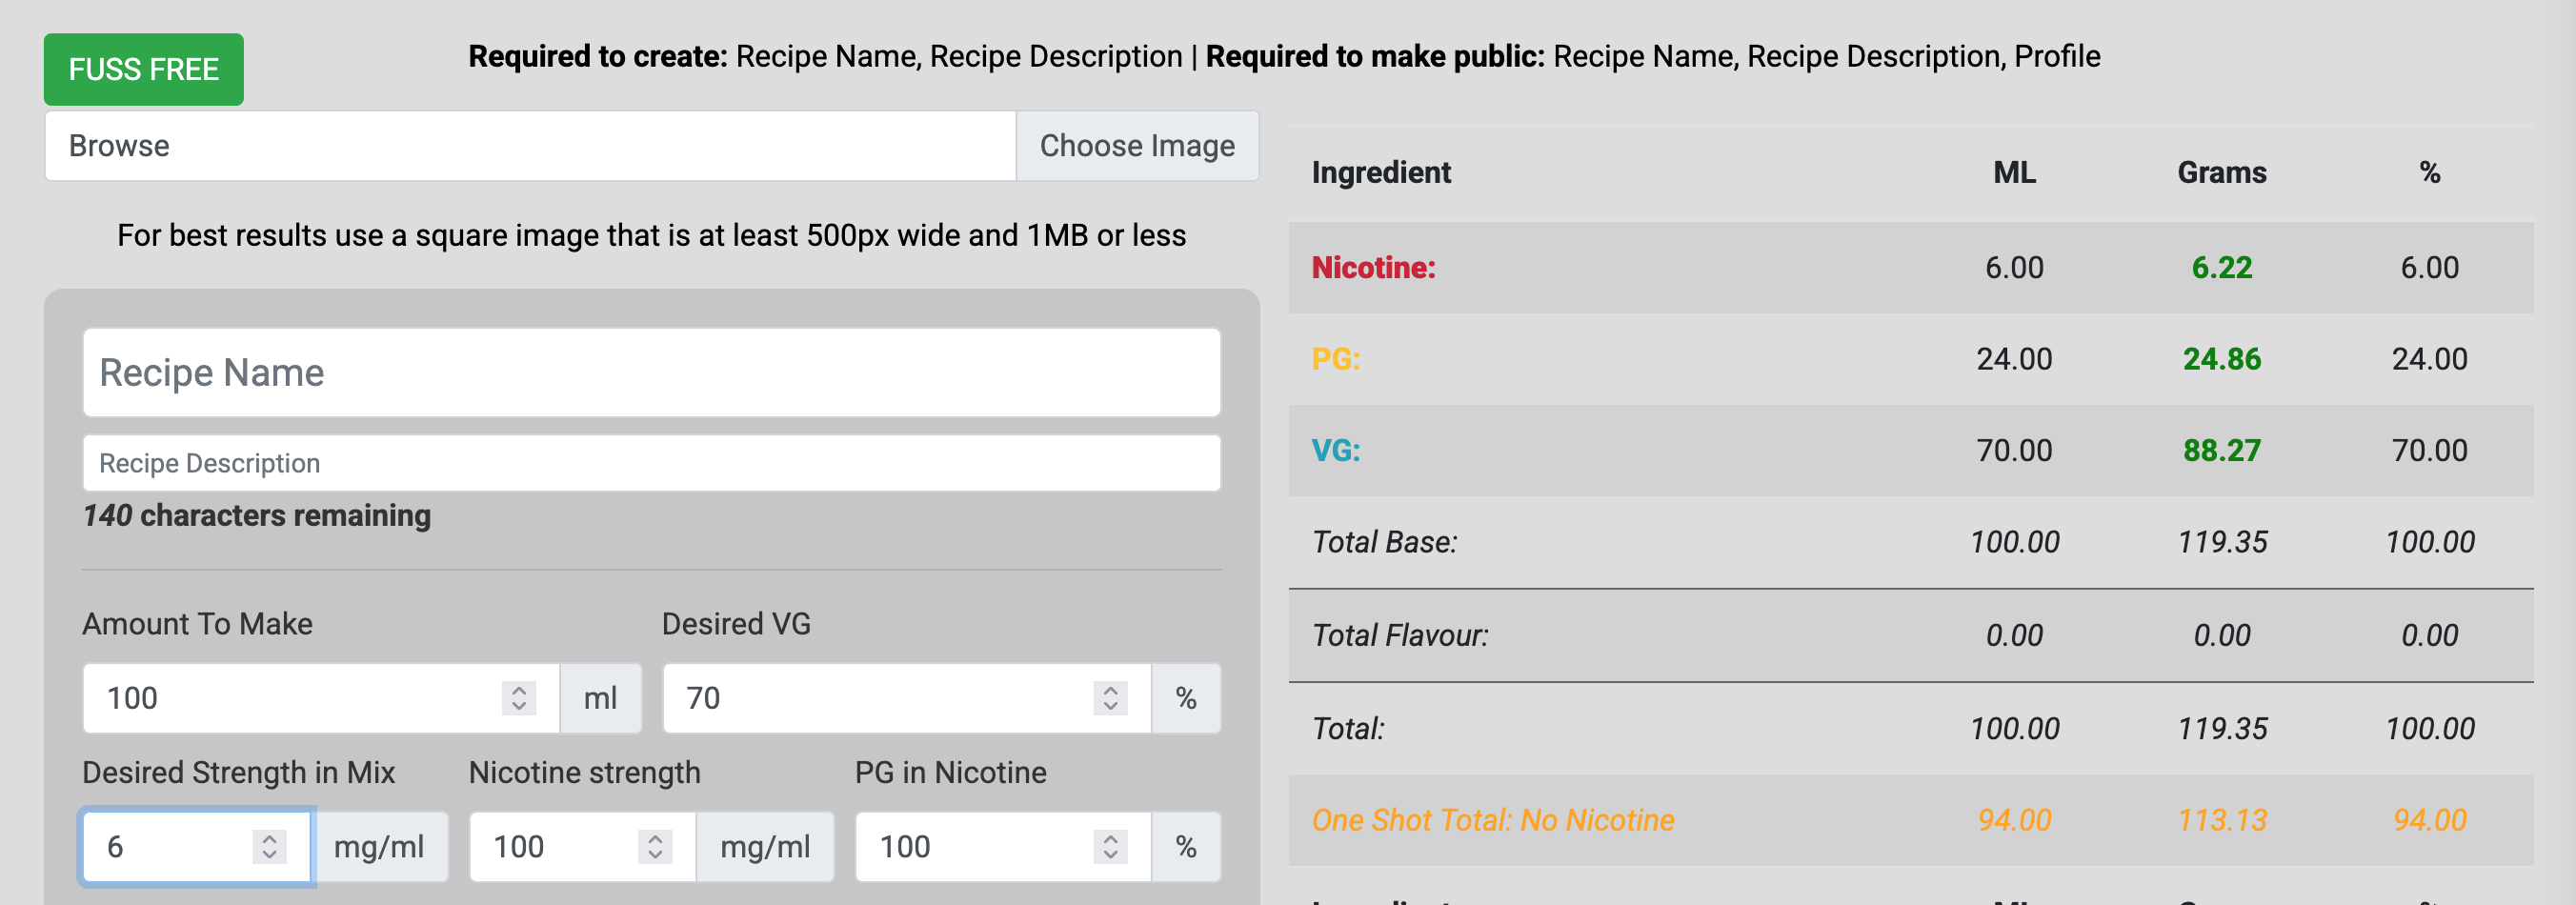Adjust the Amount To Make stepper arrows
Screen dimensions: 2576x905
519,698
